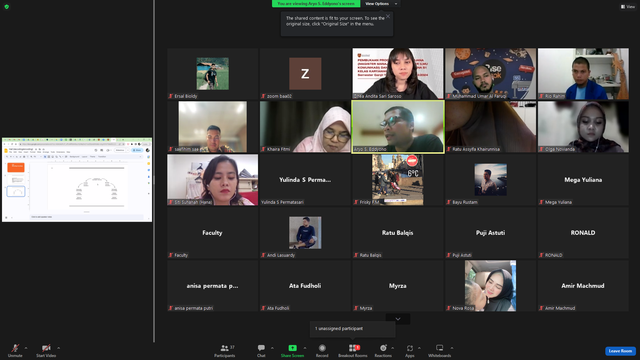Click the 1 unassigned participant tooltip
This screenshot has width=640, height=360.
pos(353,329)
